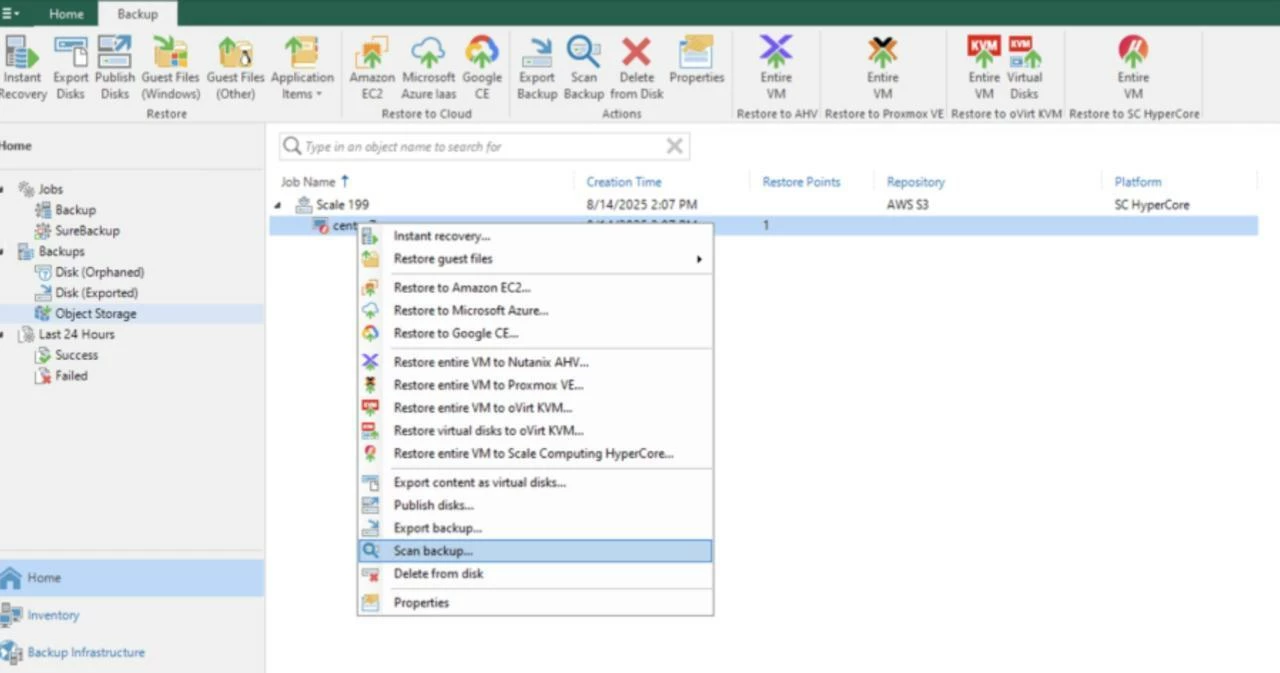Viewport: 1280px width, 673px height.
Task: Select Backup under Jobs
Action: coord(75,210)
